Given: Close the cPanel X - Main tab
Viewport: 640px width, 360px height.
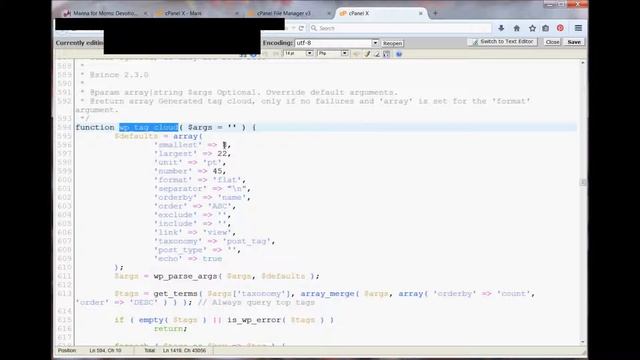Looking at the screenshot, I should 237,13.
